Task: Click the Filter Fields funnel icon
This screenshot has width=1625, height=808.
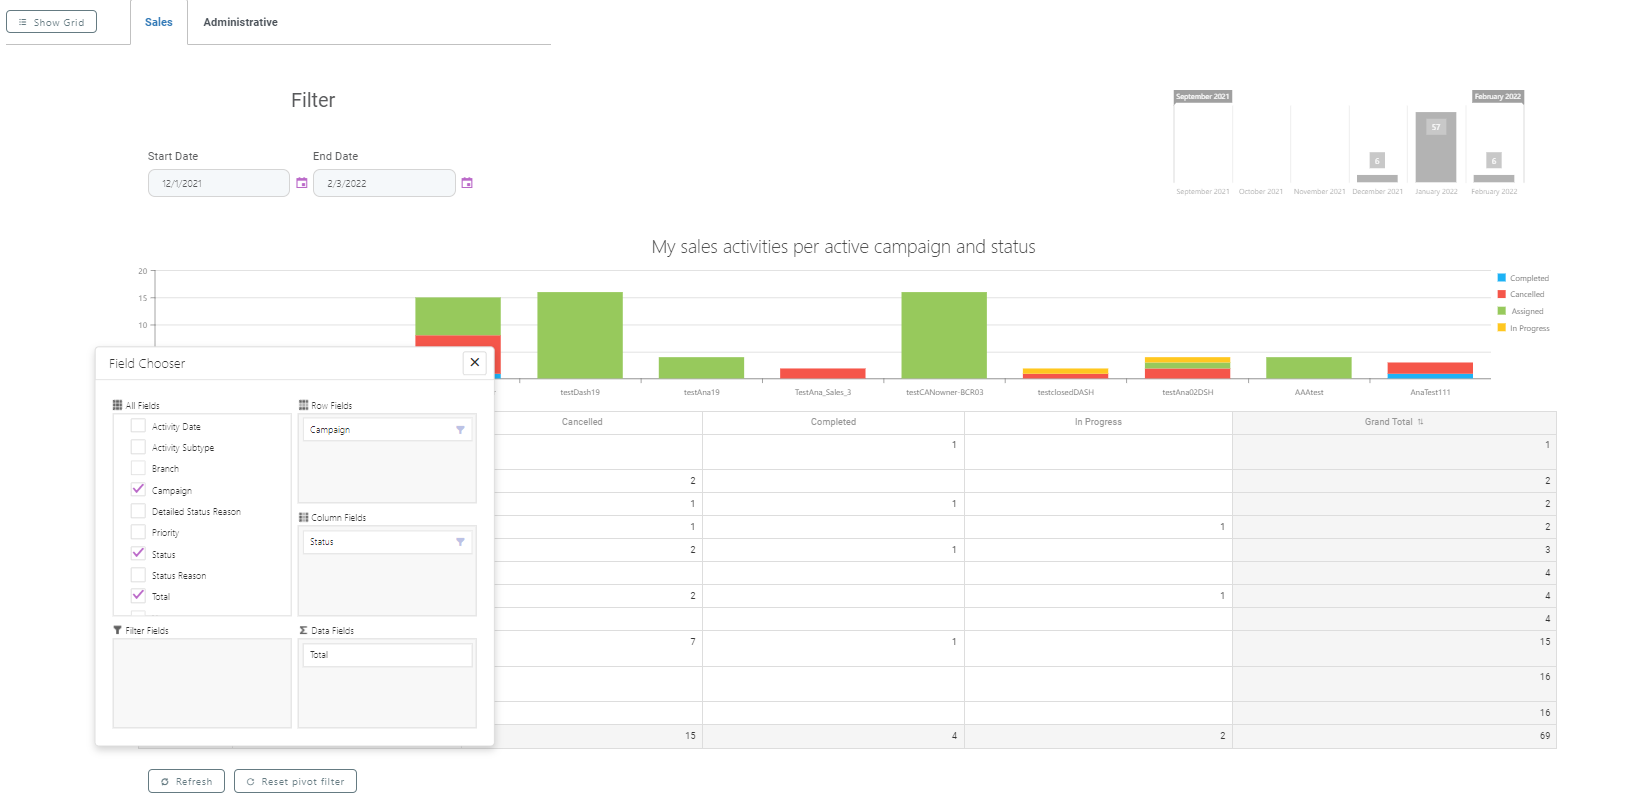Action: pyautogui.click(x=117, y=631)
